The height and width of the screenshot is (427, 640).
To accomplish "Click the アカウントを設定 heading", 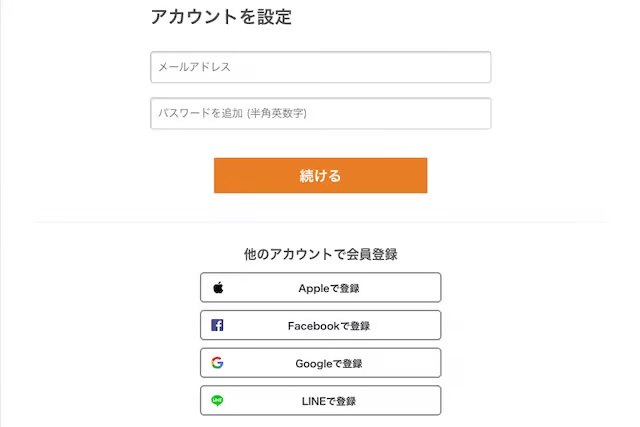I will tap(221, 17).
